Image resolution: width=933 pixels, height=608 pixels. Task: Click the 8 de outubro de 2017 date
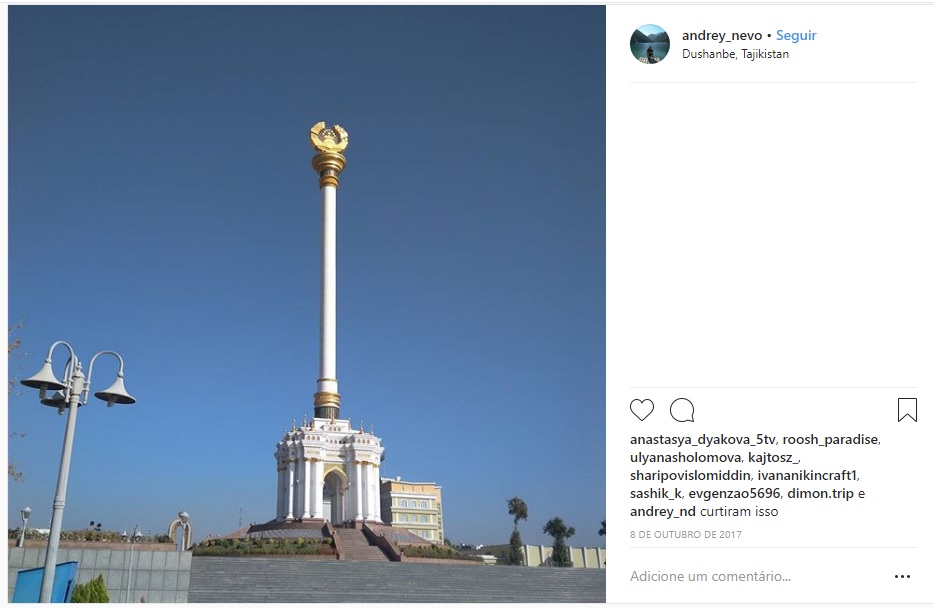click(685, 534)
